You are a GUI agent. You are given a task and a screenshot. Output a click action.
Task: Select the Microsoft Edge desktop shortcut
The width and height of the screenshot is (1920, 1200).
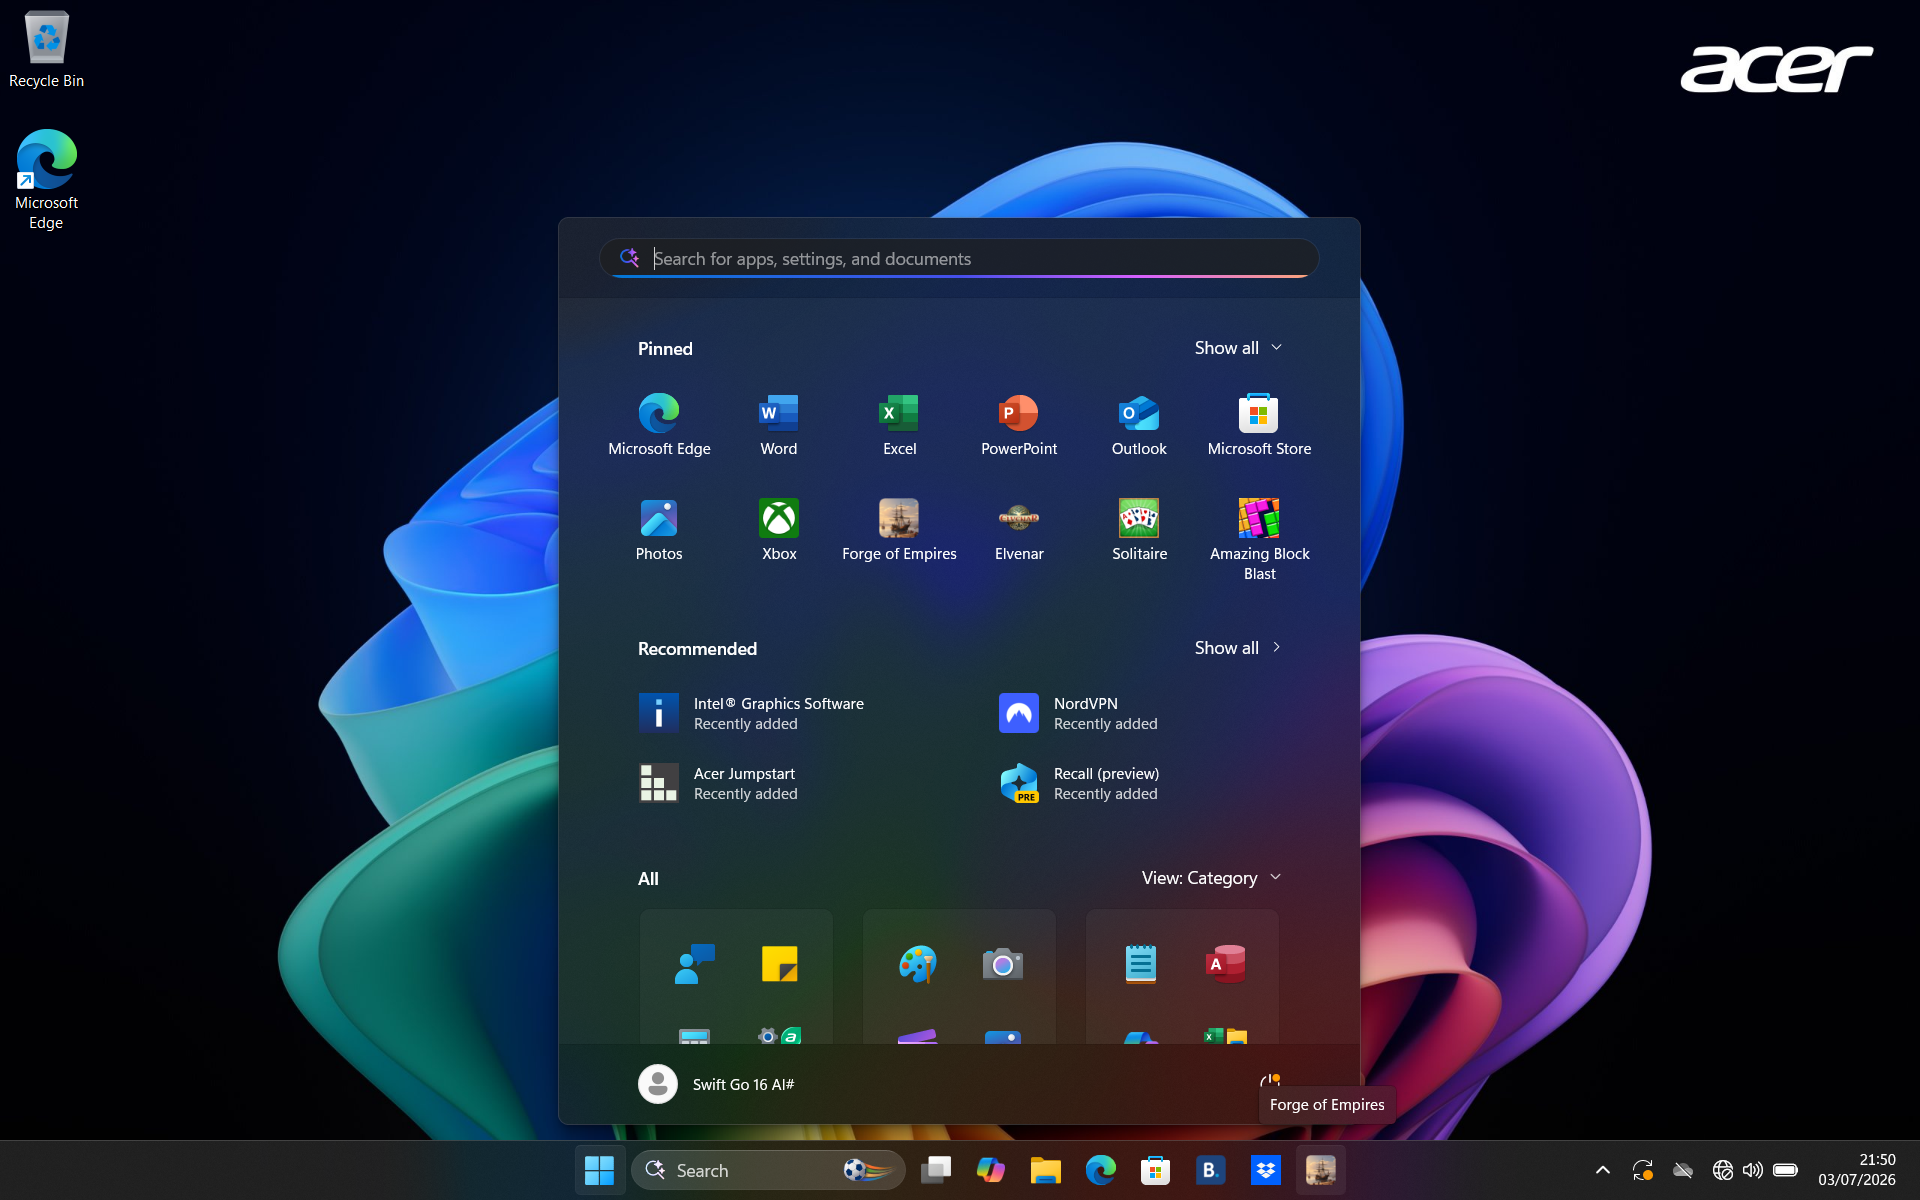click(46, 180)
